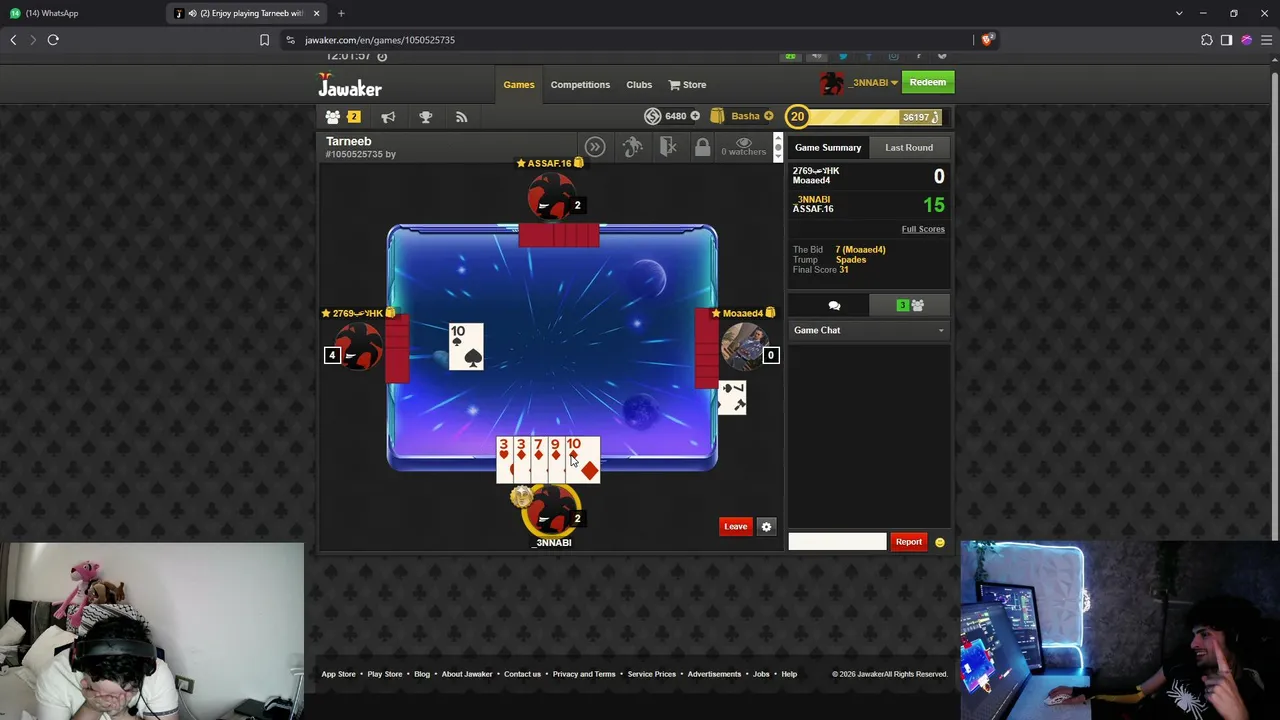
Task: Play the 3 of diamonds card
Action: 521,459
